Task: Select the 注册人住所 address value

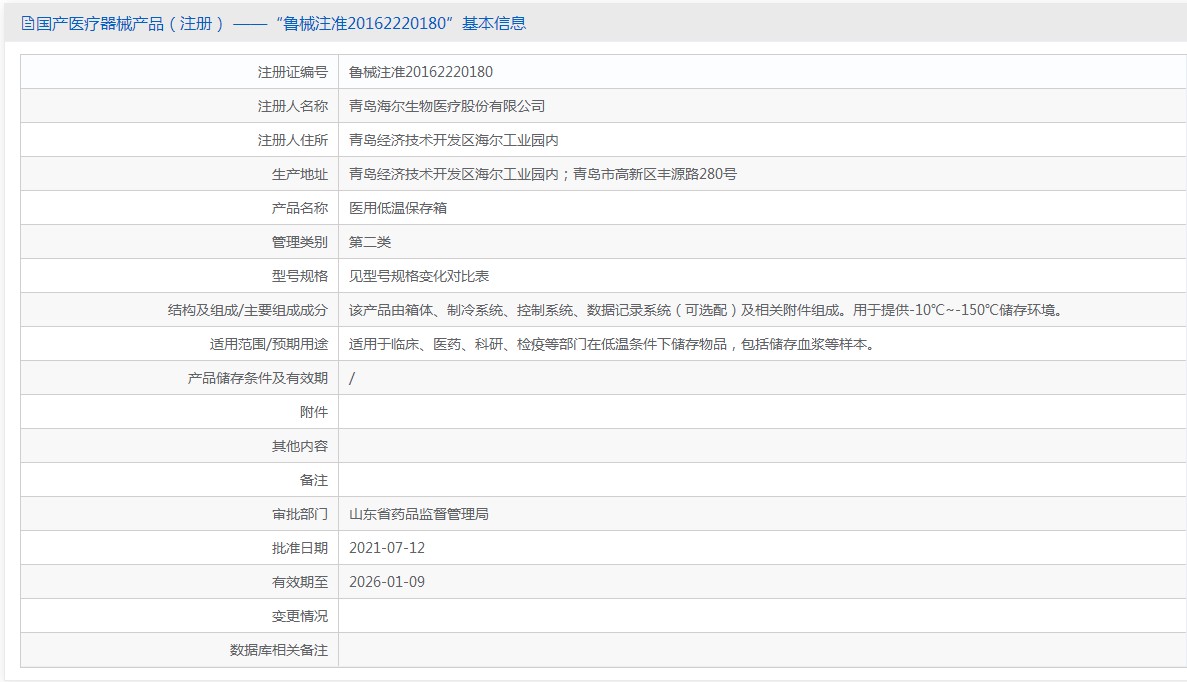Action: click(x=453, y=140)
